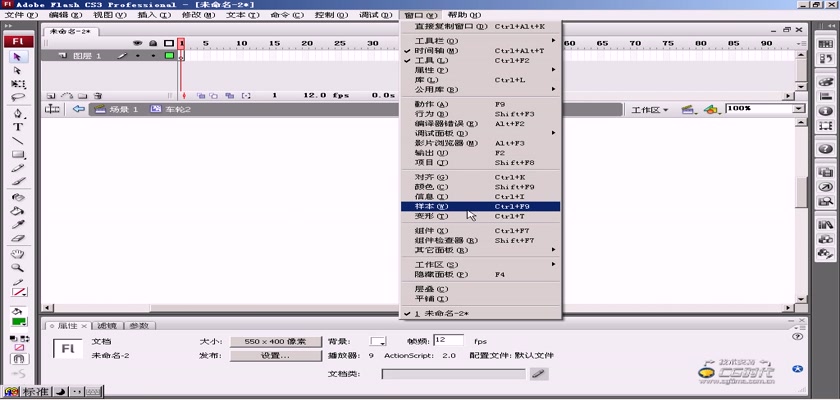Select the Zoom magnifier tool
Screen dimensions: 840x400
pos(18,268)
